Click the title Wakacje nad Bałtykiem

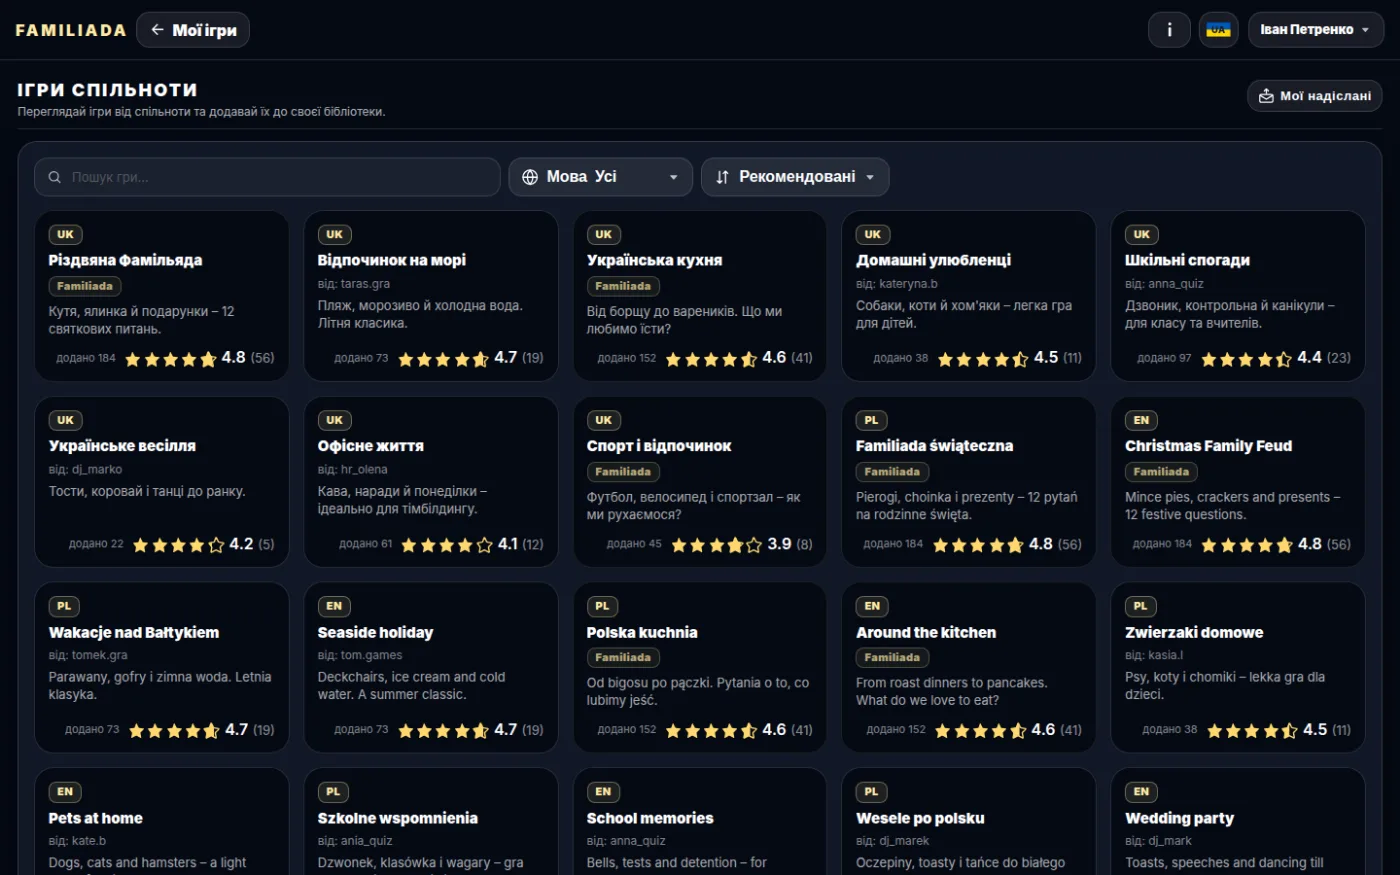pos(134,632)
